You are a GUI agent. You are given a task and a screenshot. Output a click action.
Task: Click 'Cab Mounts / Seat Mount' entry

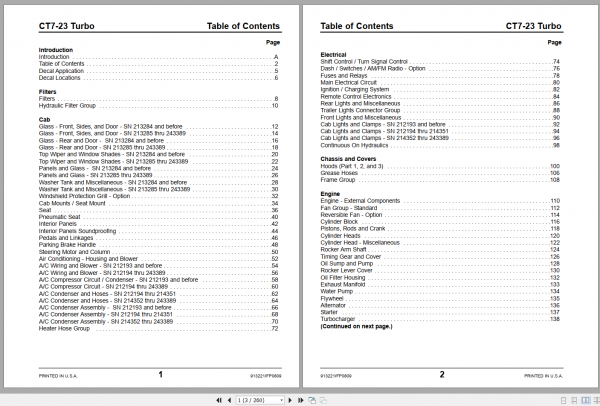pyautogui.click(x=72, y=203)
